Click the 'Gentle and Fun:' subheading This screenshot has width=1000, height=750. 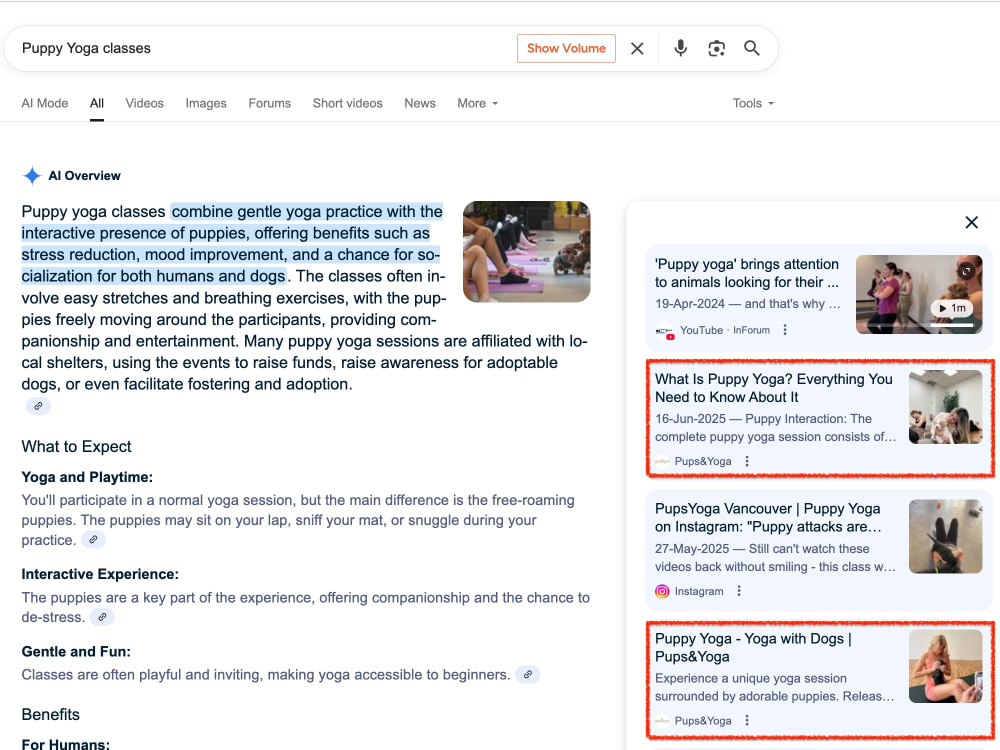(x=76, y=651)
